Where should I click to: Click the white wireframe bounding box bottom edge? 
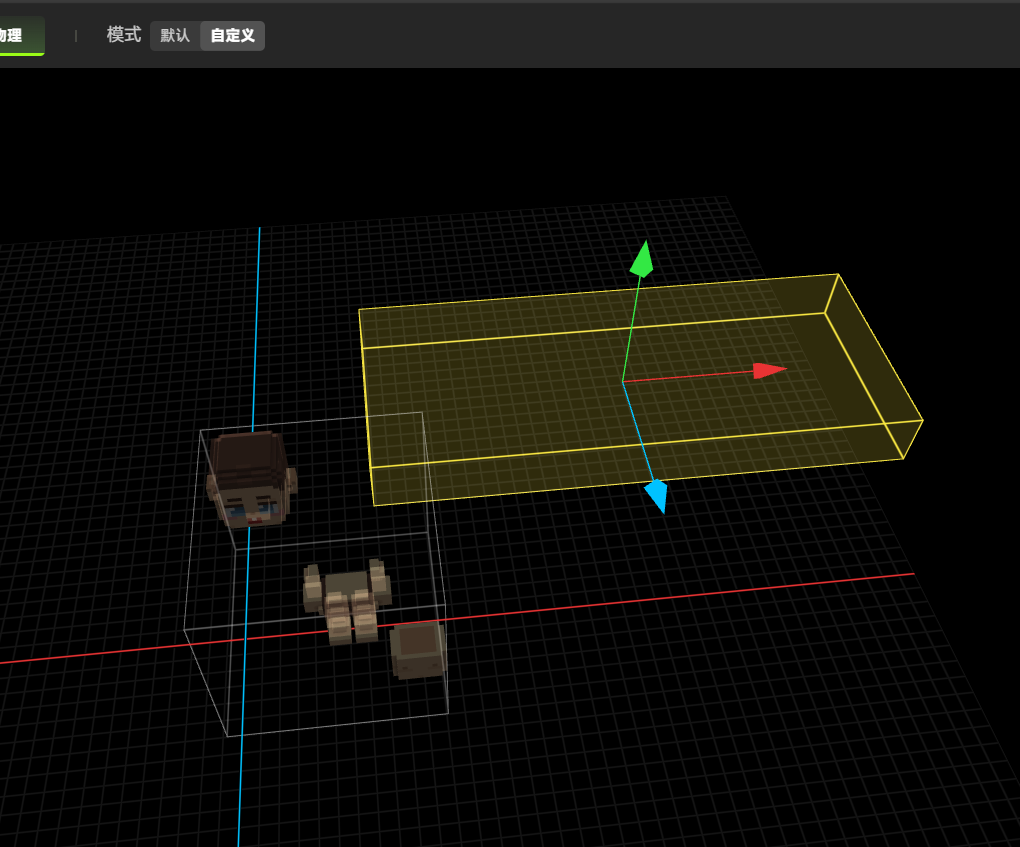pyautogui.click(x=338, y=725)
